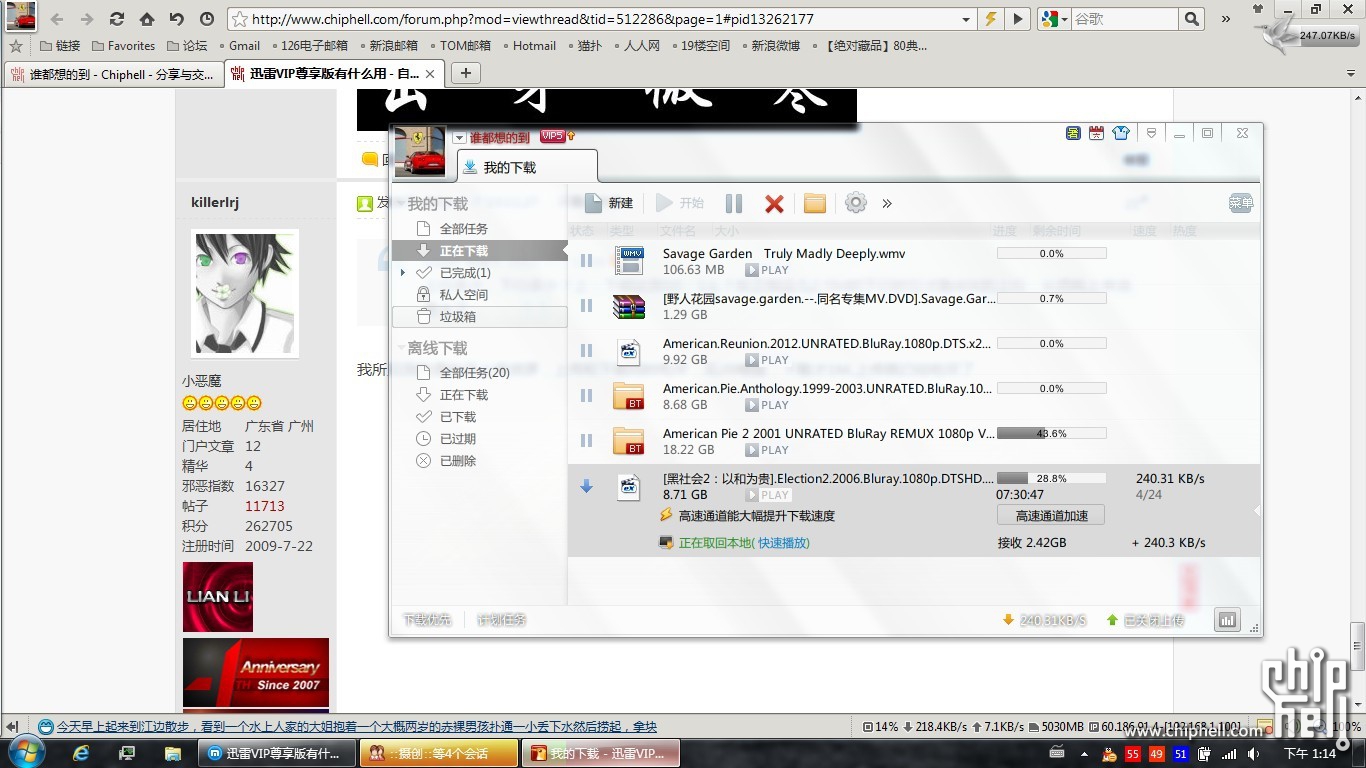Expand the 已完成(1) tree arrow
This screenshot has height=768, width=1366.
pyautogui.click(x=403, y=273)
